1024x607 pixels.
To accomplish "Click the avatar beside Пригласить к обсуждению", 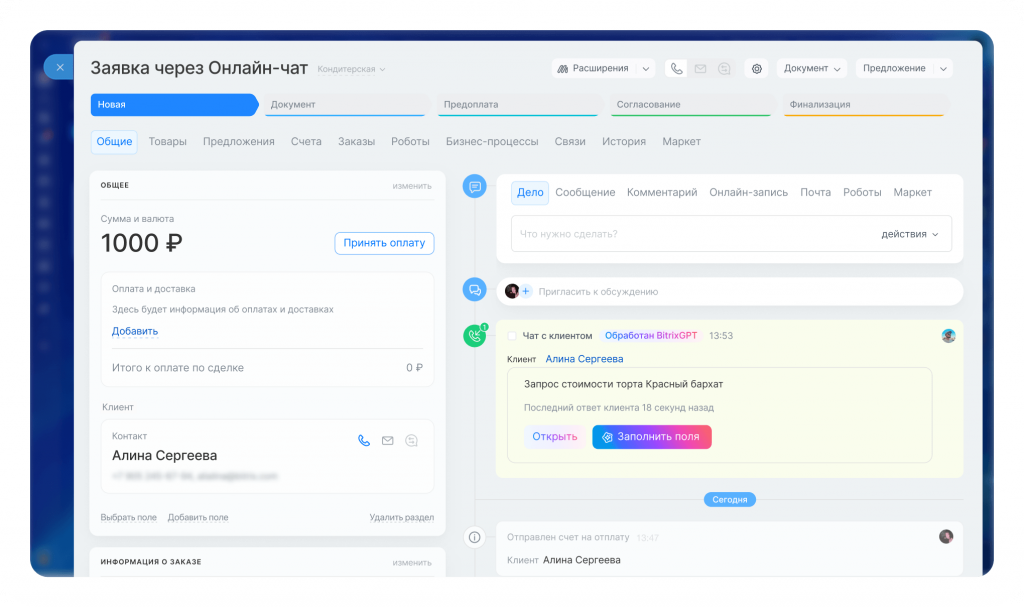I will pos(512,291).
